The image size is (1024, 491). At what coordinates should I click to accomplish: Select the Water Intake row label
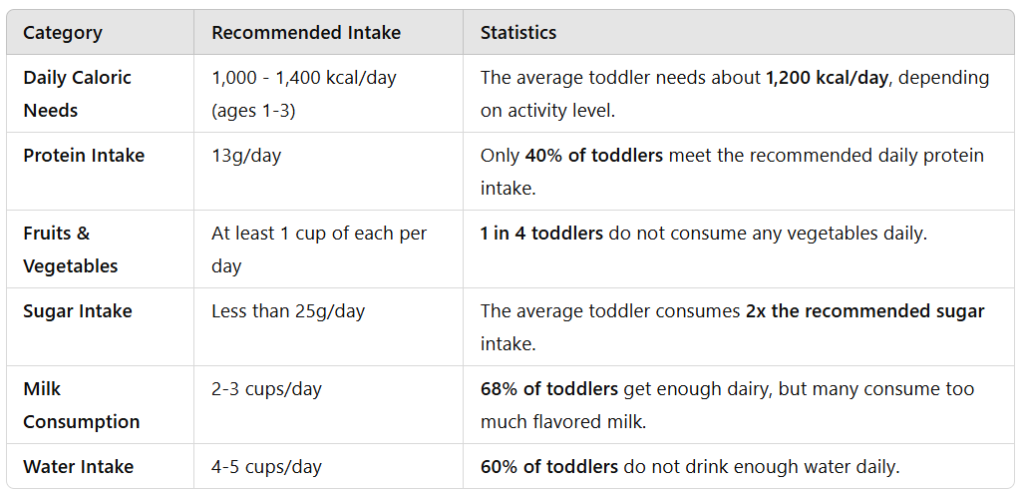pos(78,467)
